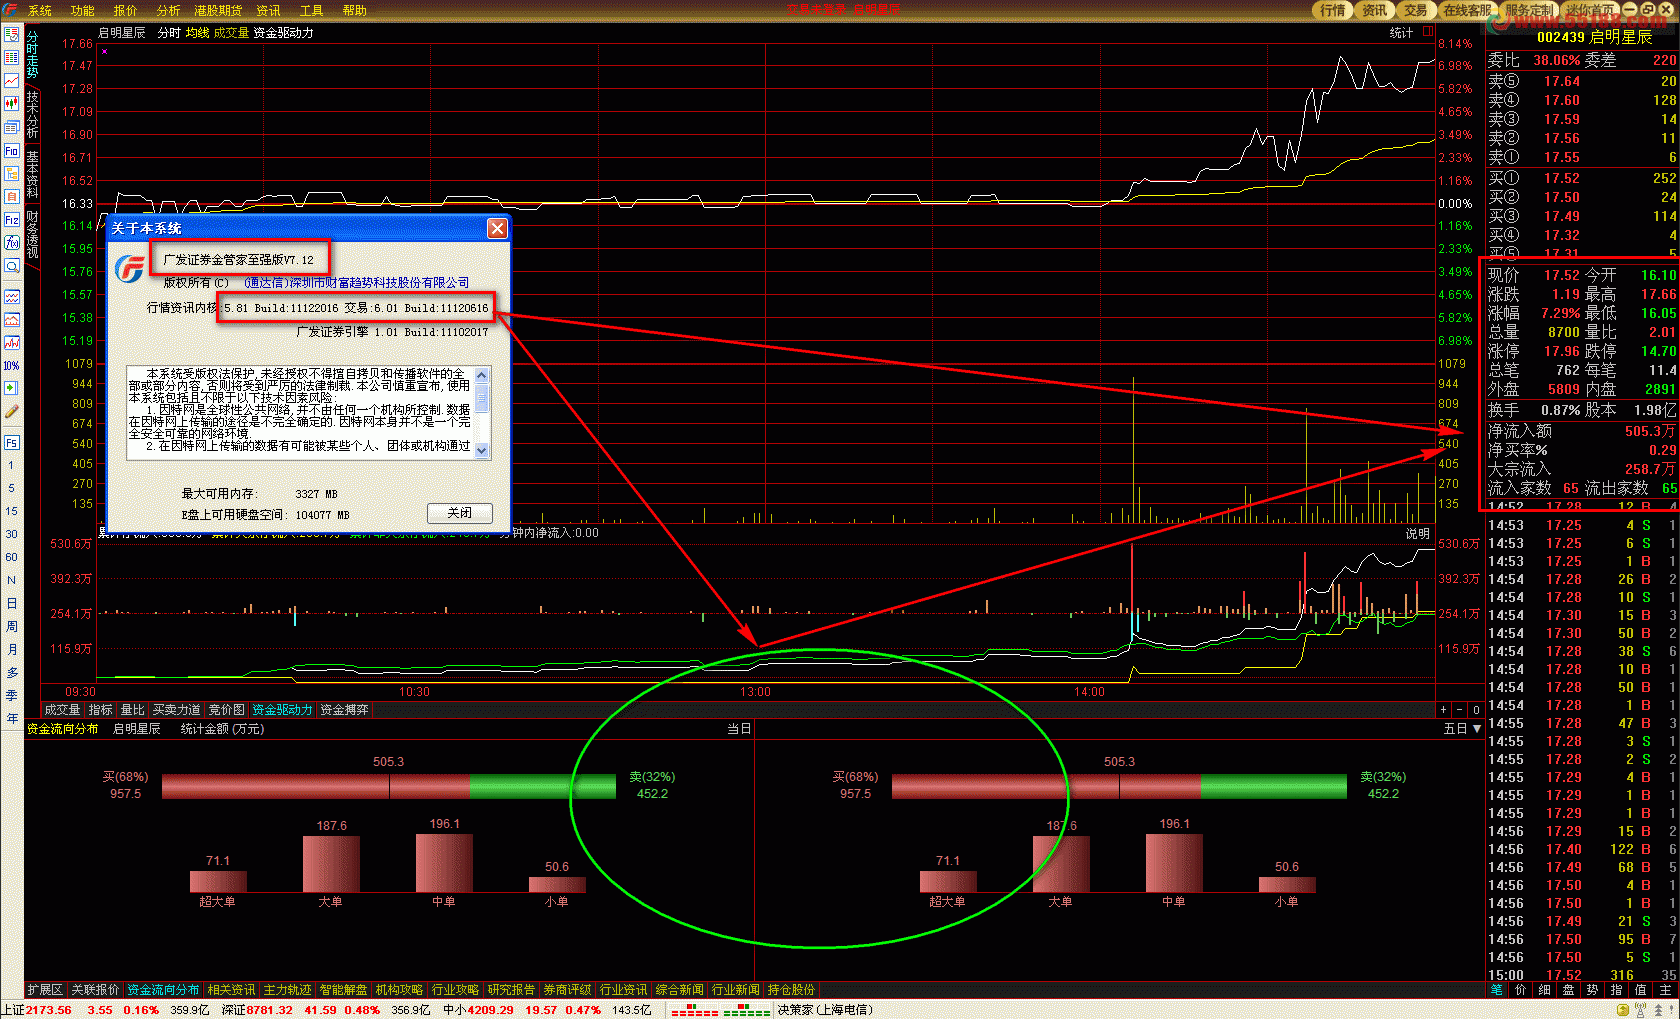Viewport: 1680px width, 1019px height.
Task: Open the f(x) formula icon in left toolbar
Action: click(12, 243)
